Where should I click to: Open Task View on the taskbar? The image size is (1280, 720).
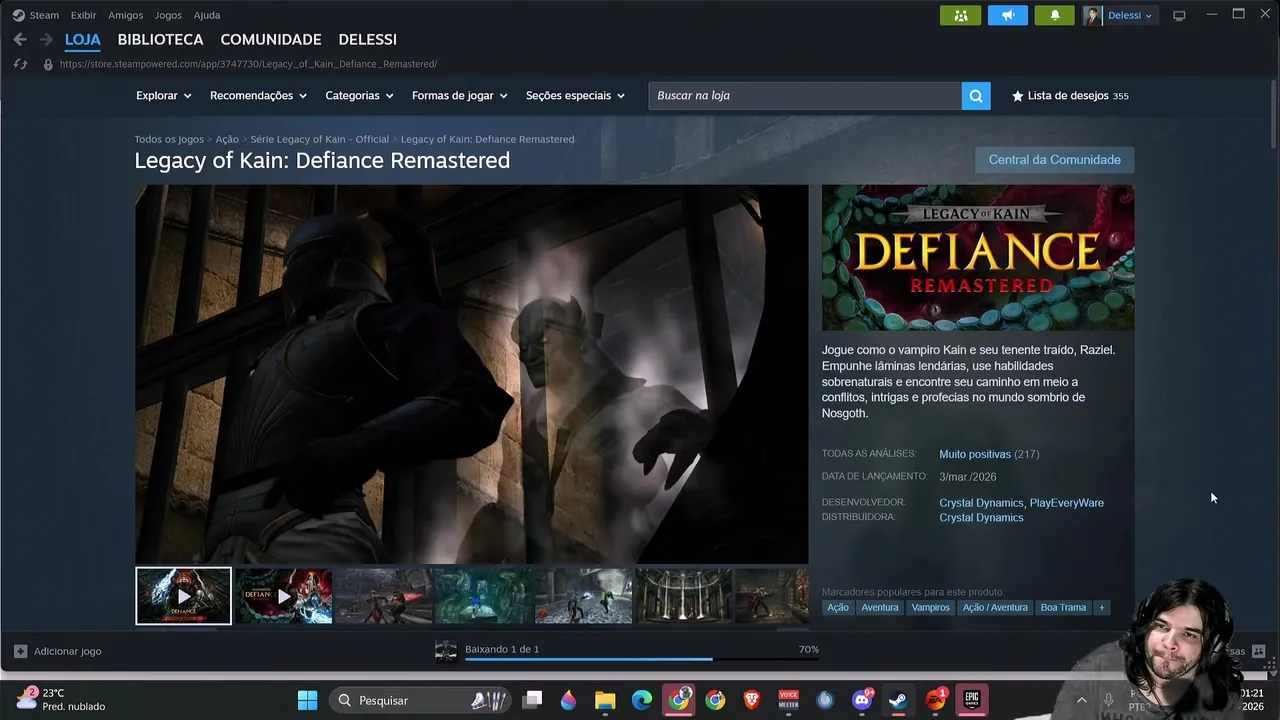click(533, 700)
